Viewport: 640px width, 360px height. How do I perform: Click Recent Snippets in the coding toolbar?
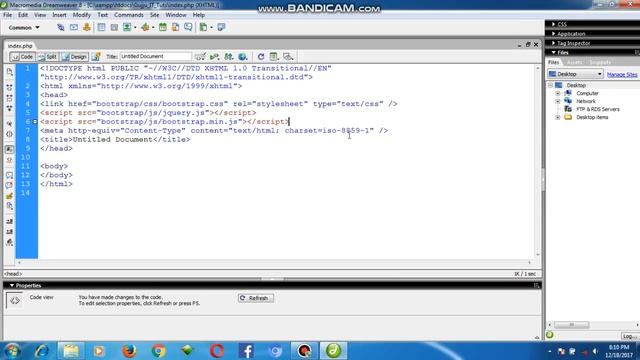pyautogui.click(x=9, y=207)
